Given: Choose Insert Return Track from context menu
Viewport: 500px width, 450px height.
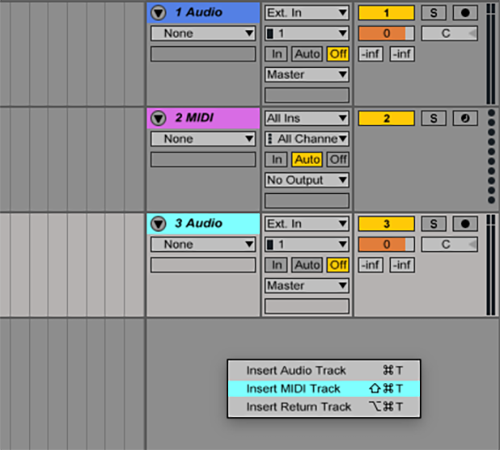Looking at the screenshot, I should pyautogui.click(x=324, y=407).
